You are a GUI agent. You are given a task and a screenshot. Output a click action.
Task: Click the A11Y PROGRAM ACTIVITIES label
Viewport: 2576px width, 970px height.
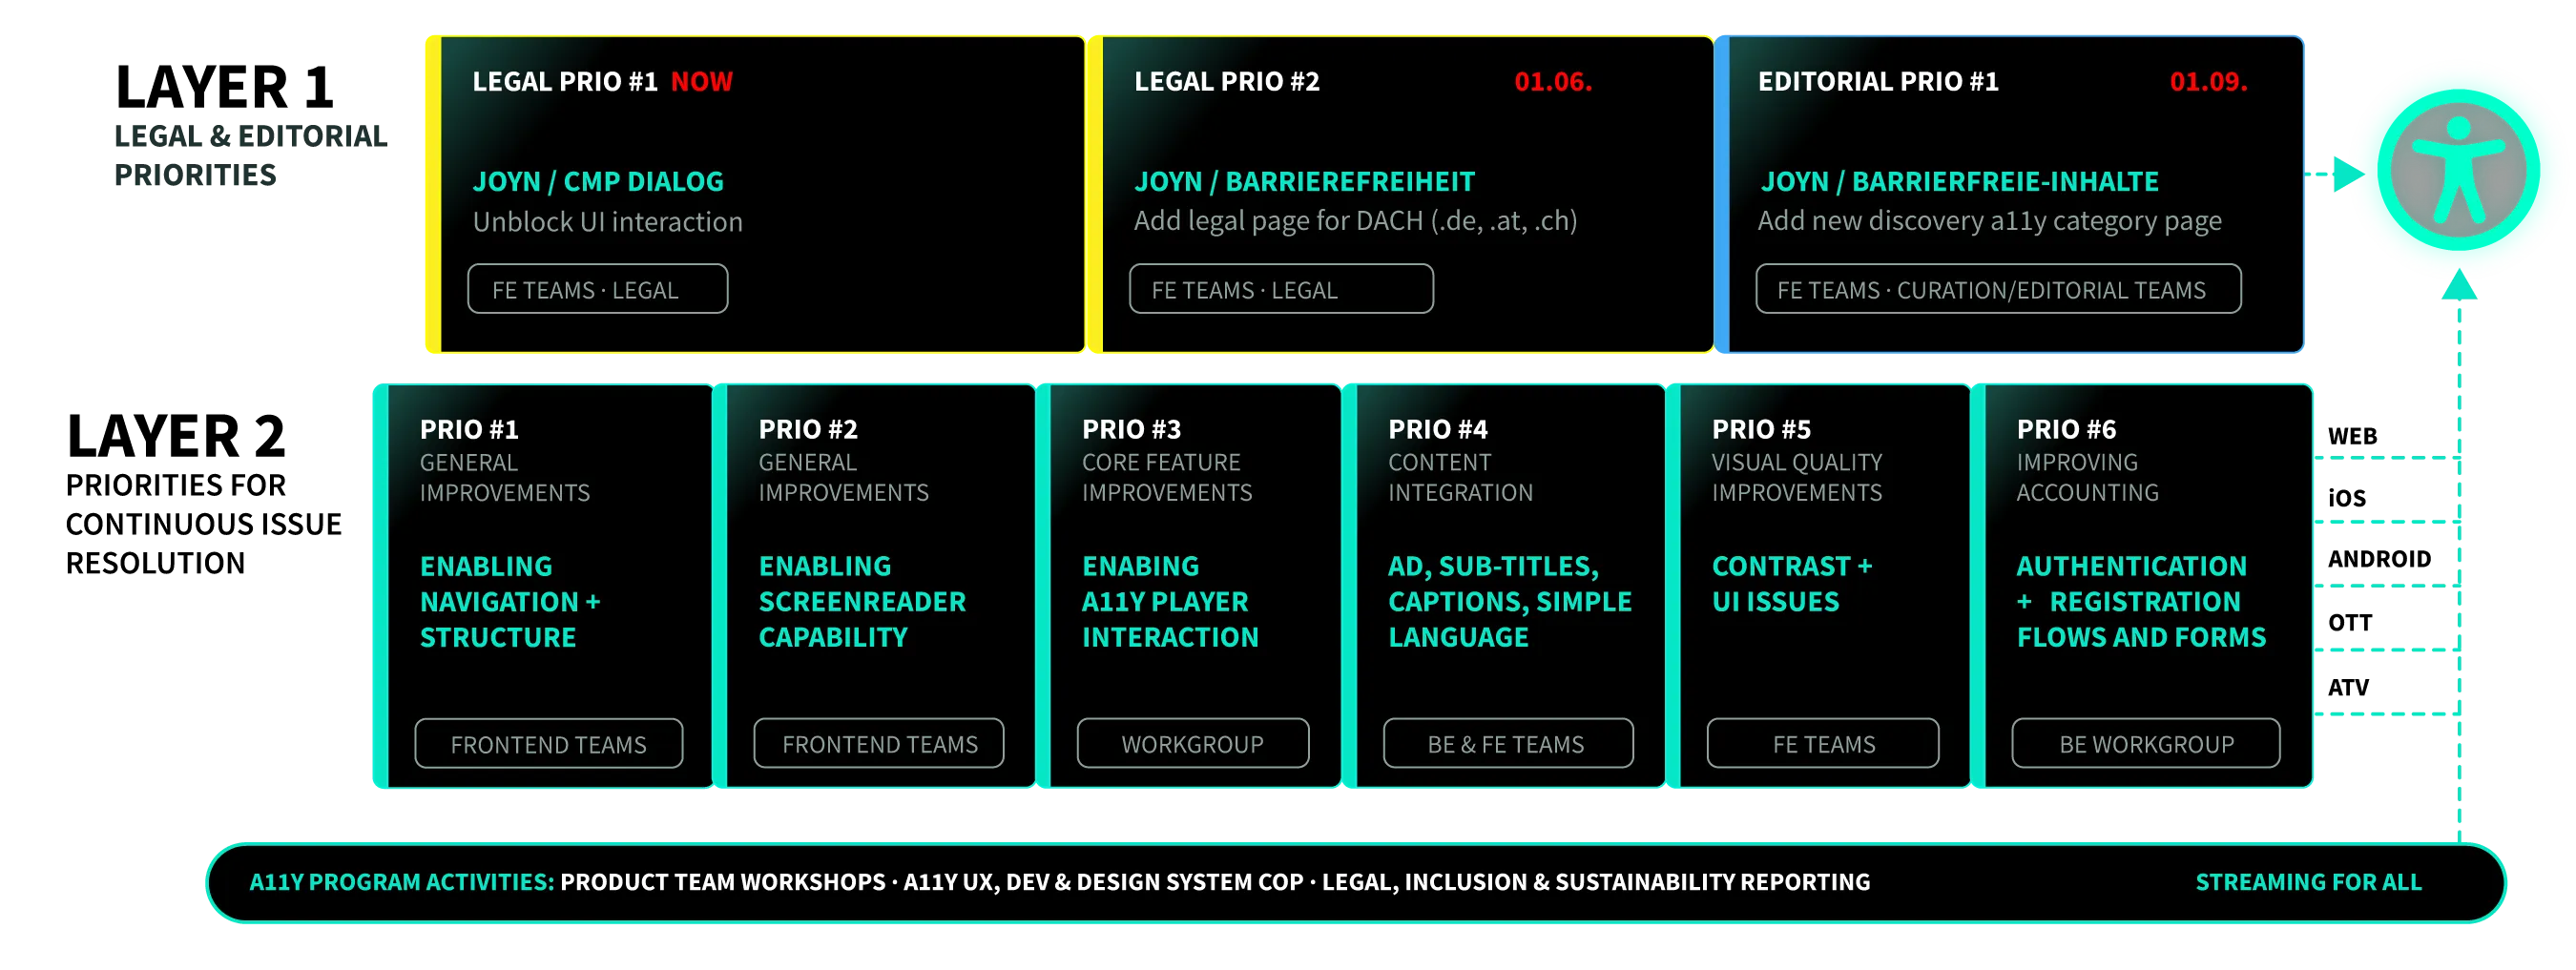401,881
